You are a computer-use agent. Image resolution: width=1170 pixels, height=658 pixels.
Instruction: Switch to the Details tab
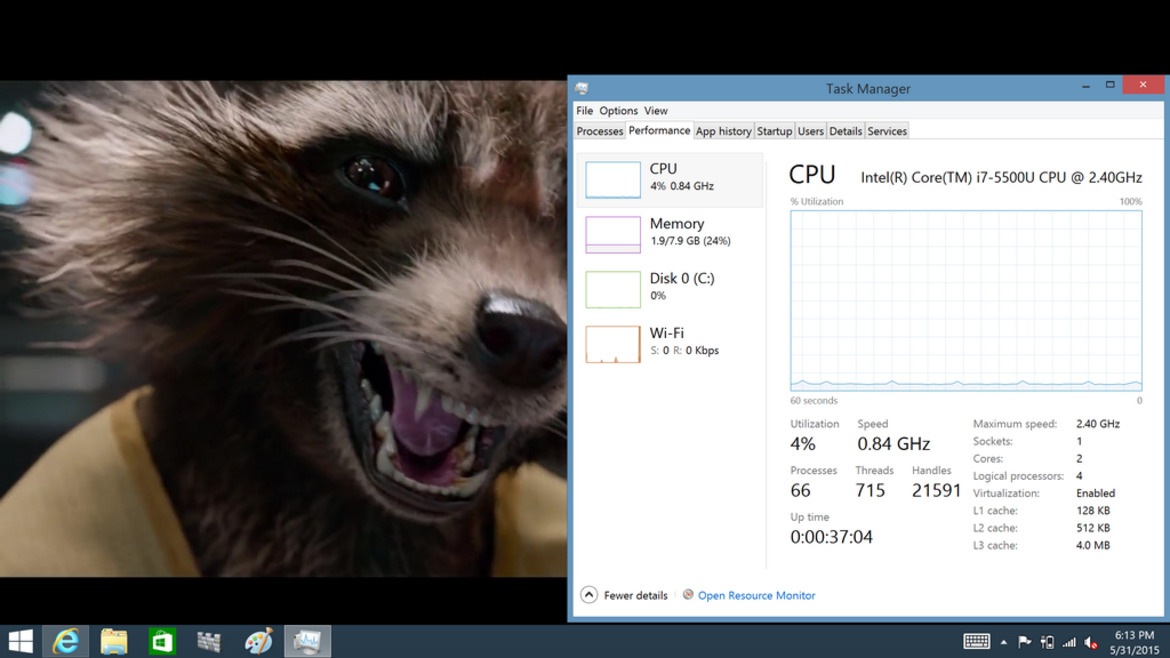pyautogui.click(x=845, y=131)
